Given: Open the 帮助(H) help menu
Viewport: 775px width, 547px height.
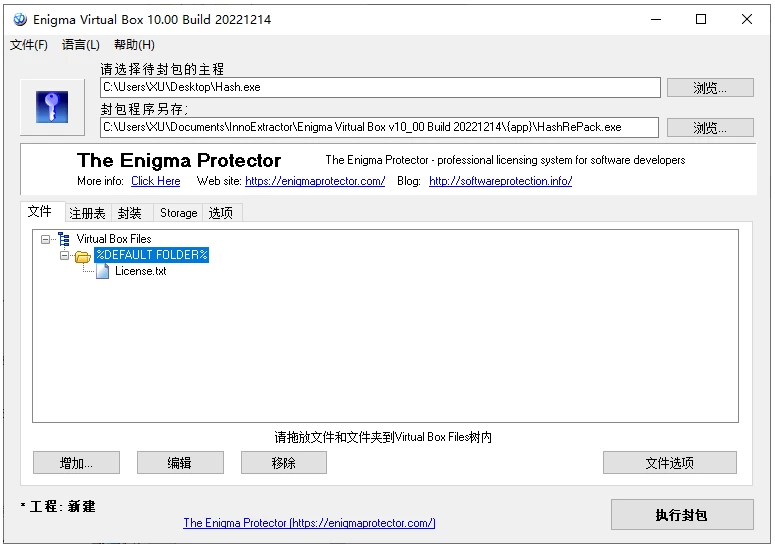Looking at the screenshot, I should [x=134, y=45].
